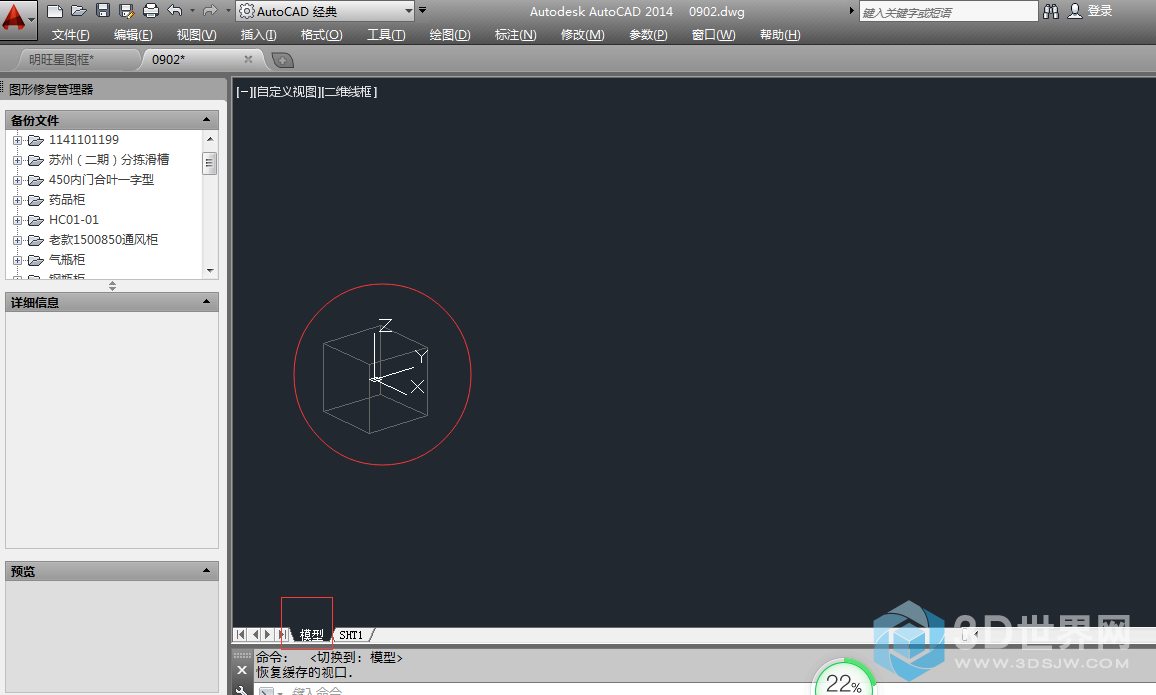Expand the 450内门合叶一字型 tree node
Screen dimensions: 1156x695
click(18, 180)
